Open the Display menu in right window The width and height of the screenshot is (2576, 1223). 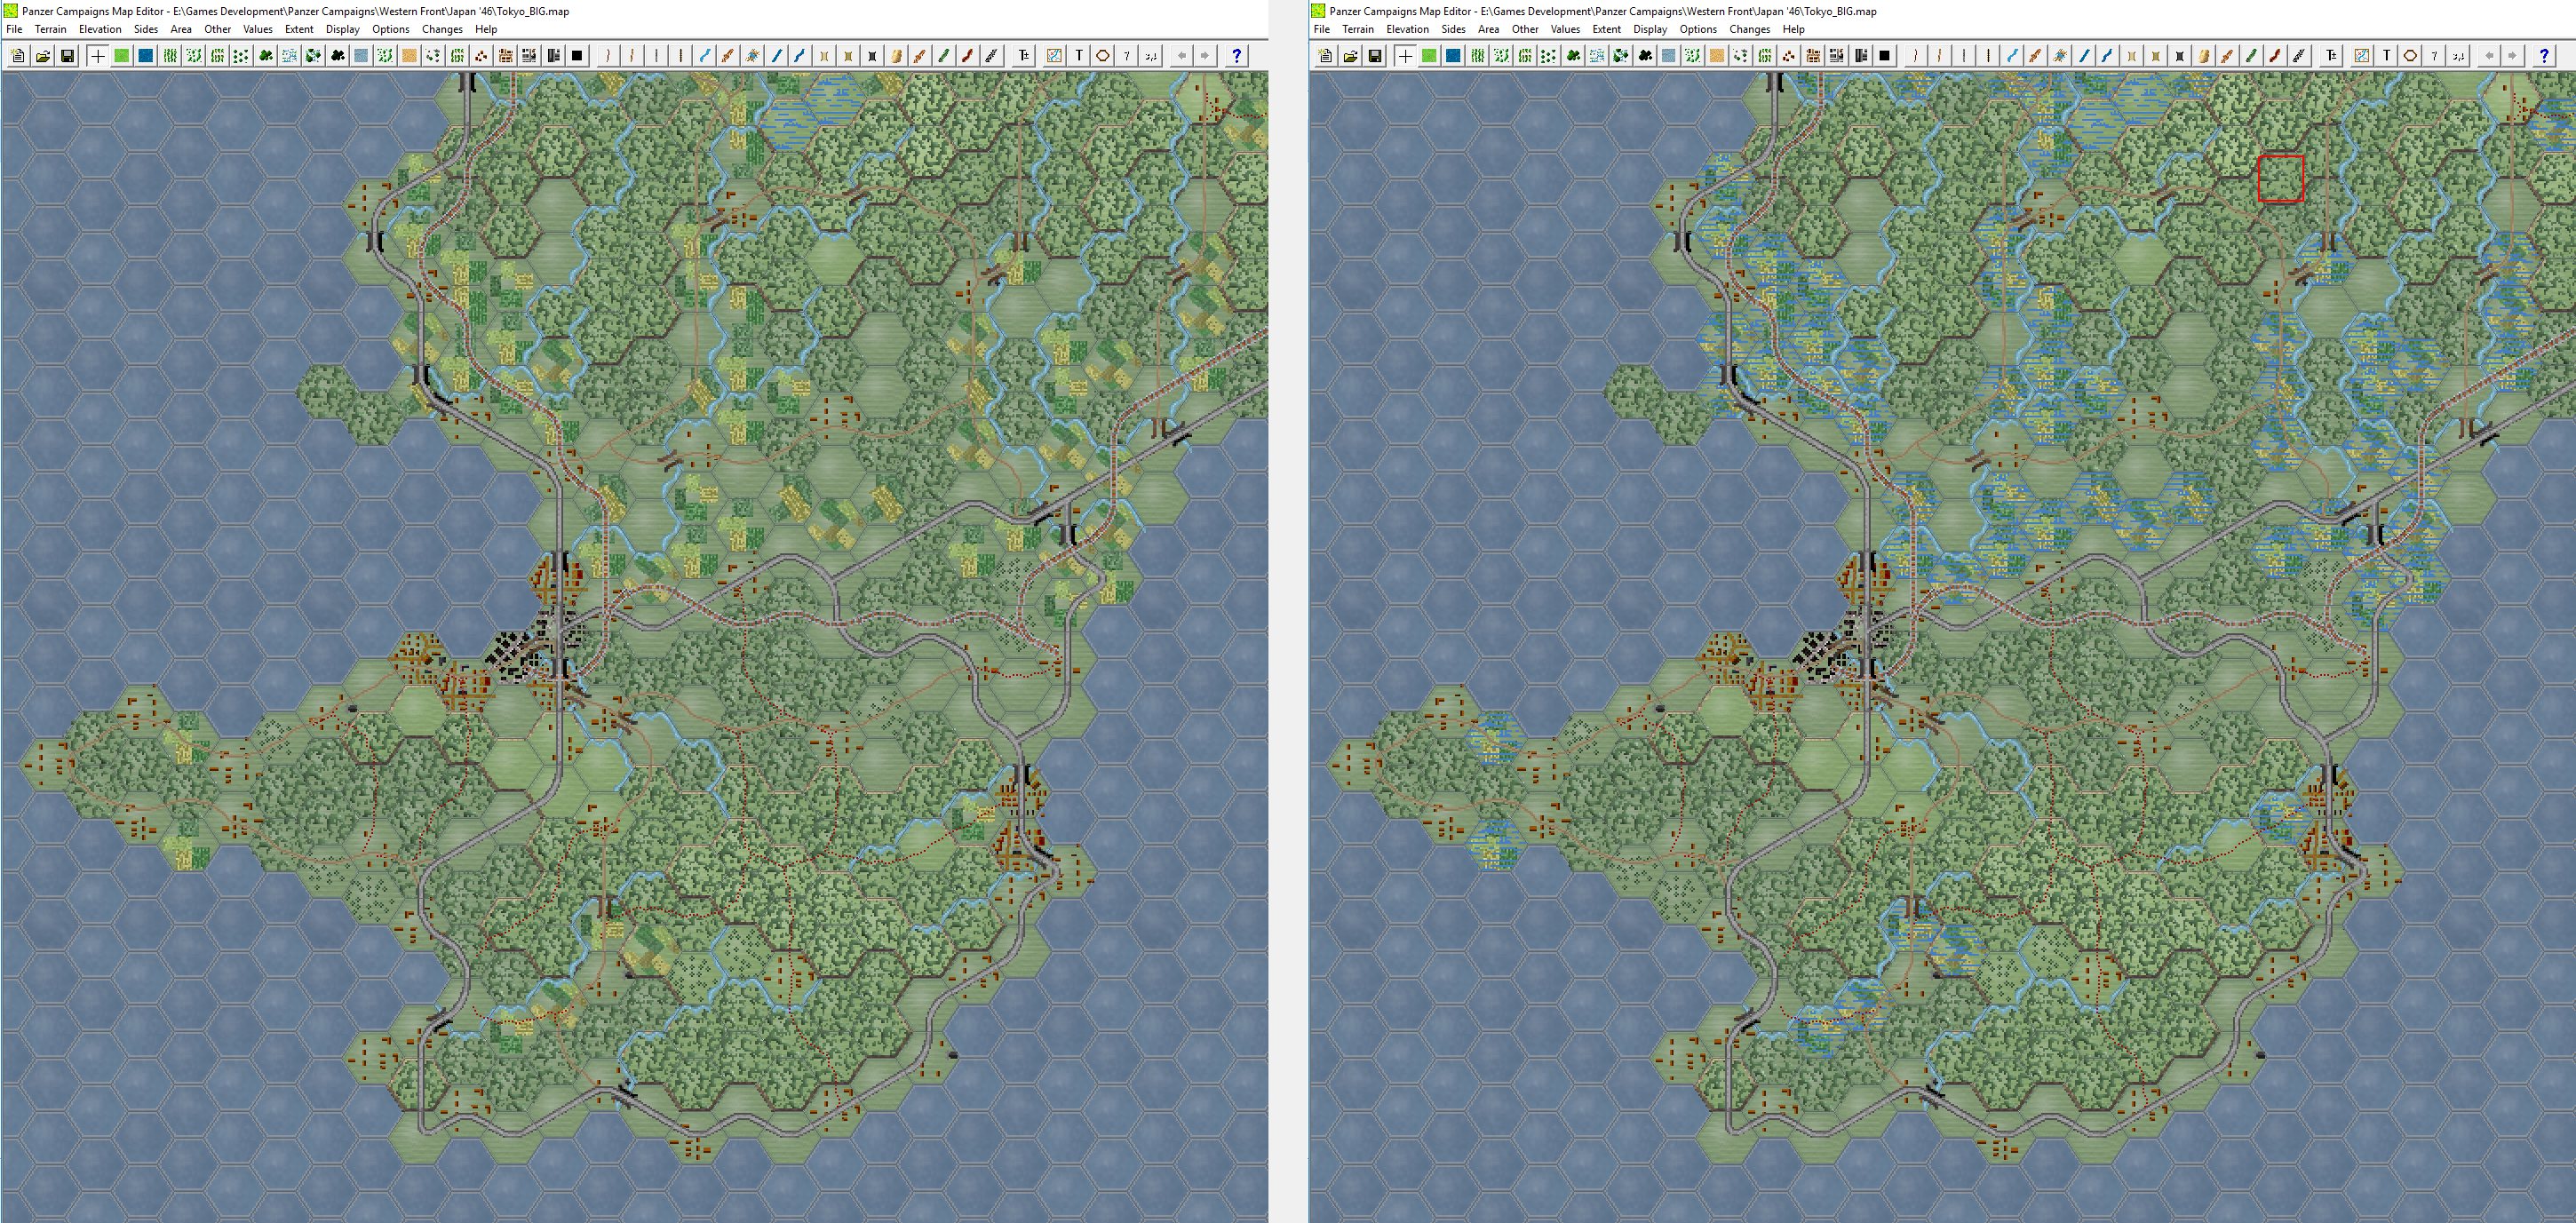1650,29
